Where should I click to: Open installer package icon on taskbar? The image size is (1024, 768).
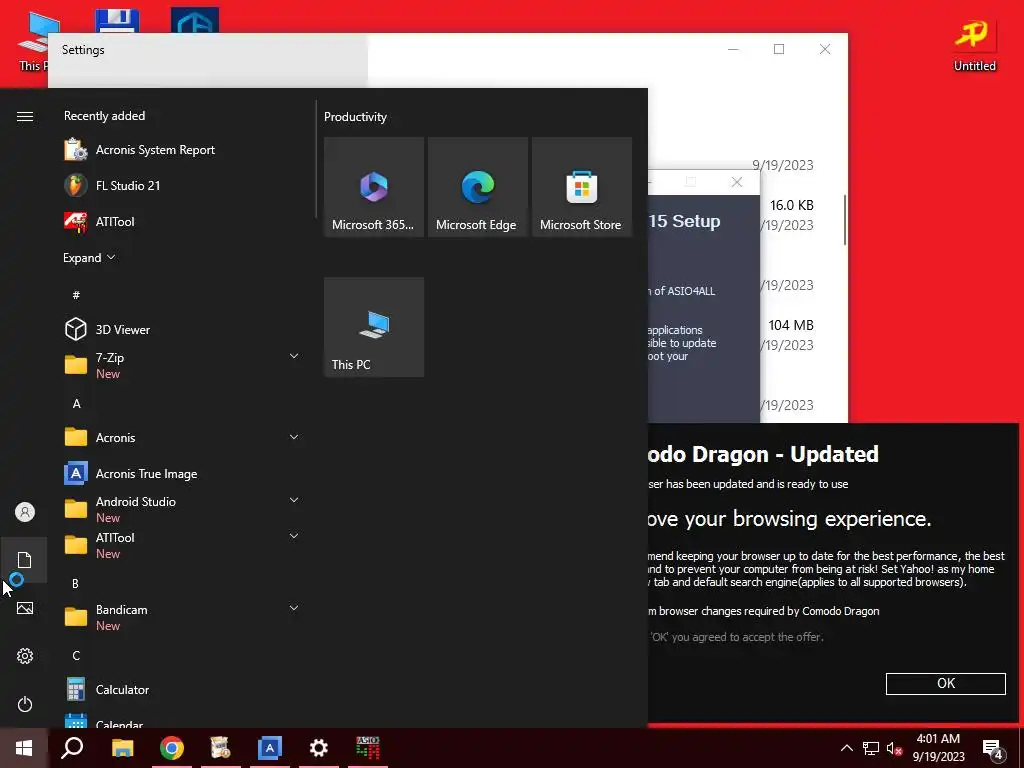click(x=221, y=748)
